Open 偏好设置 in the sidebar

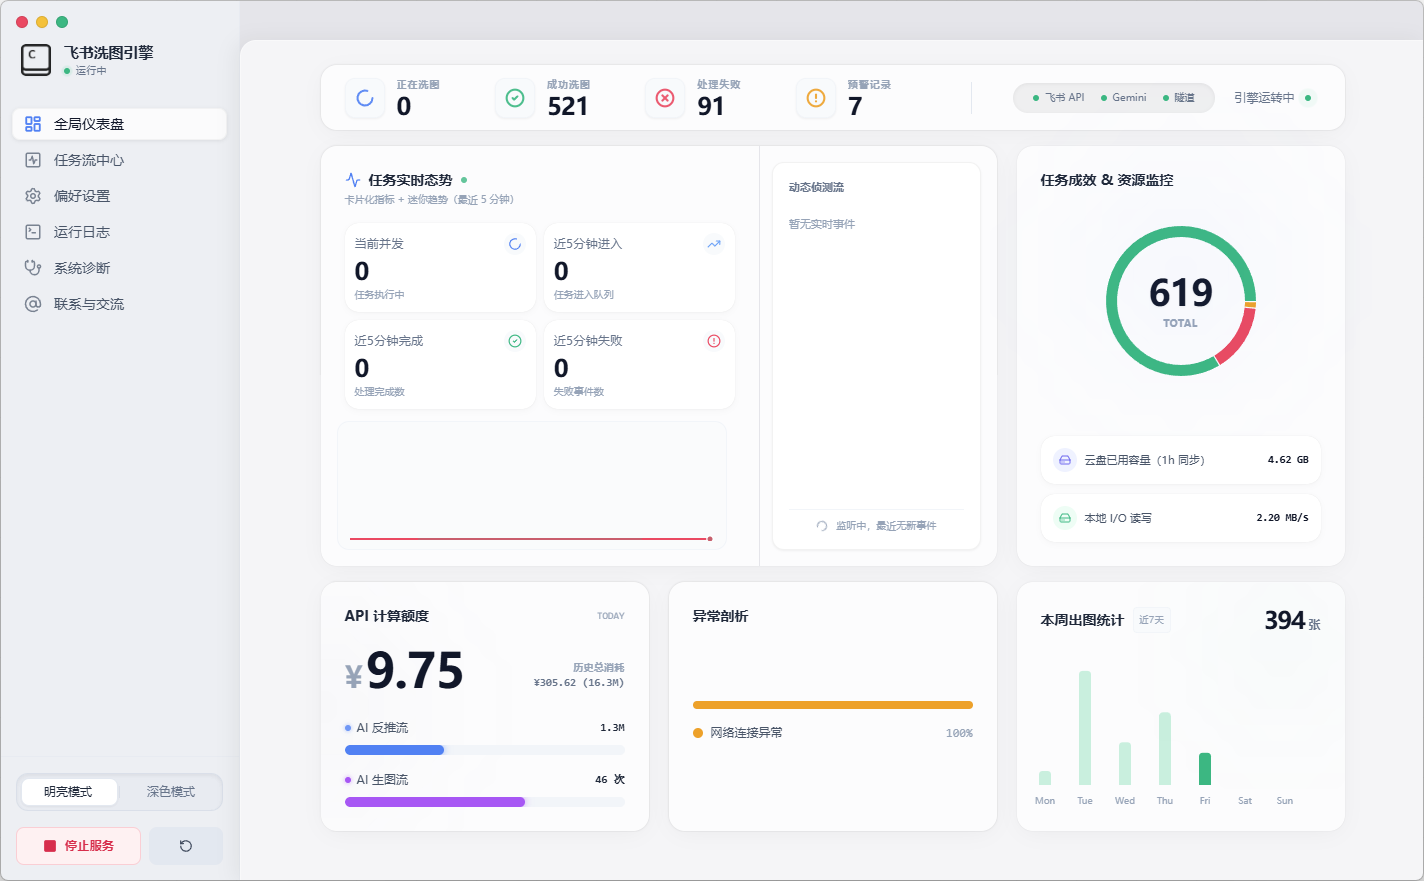(x=82, y=196)
